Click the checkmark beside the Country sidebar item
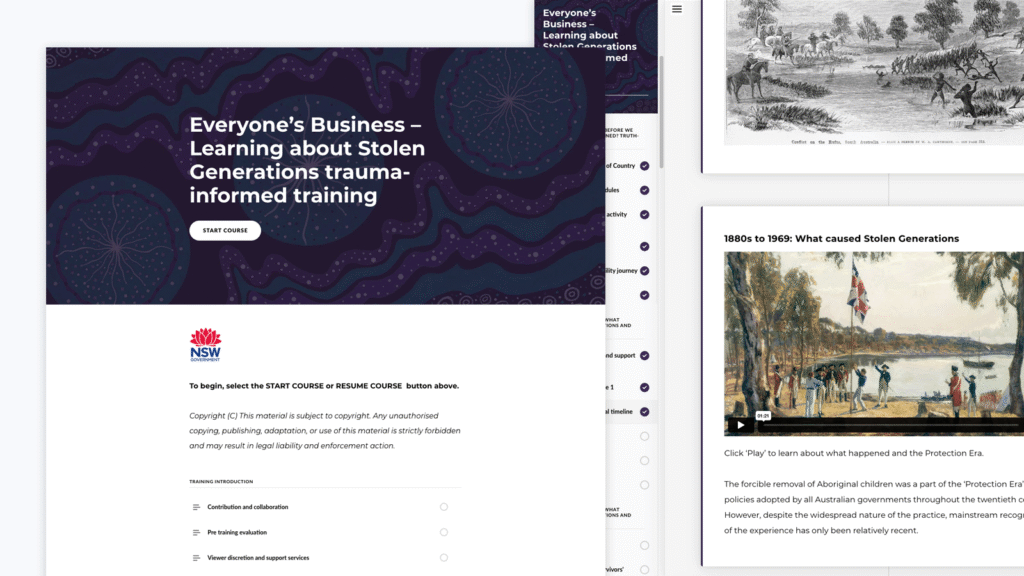 pyautogui.click(x=644, y=164)
